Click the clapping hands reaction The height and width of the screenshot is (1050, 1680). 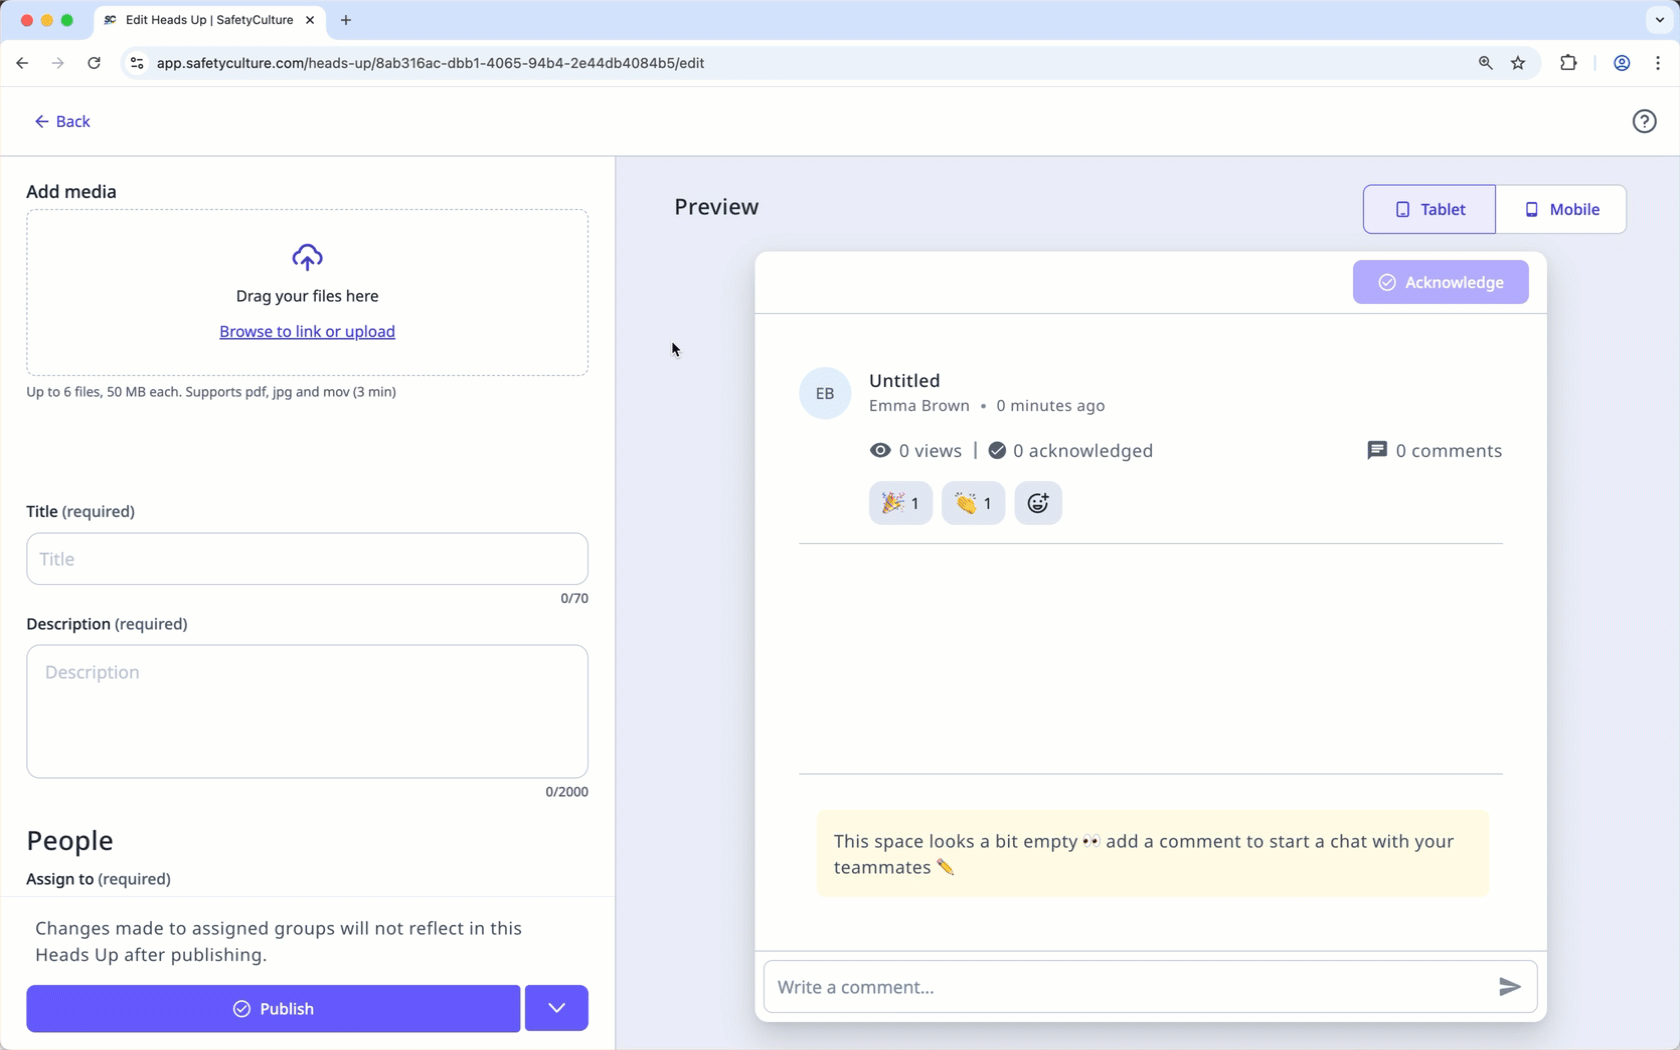[x=973, y=503]
